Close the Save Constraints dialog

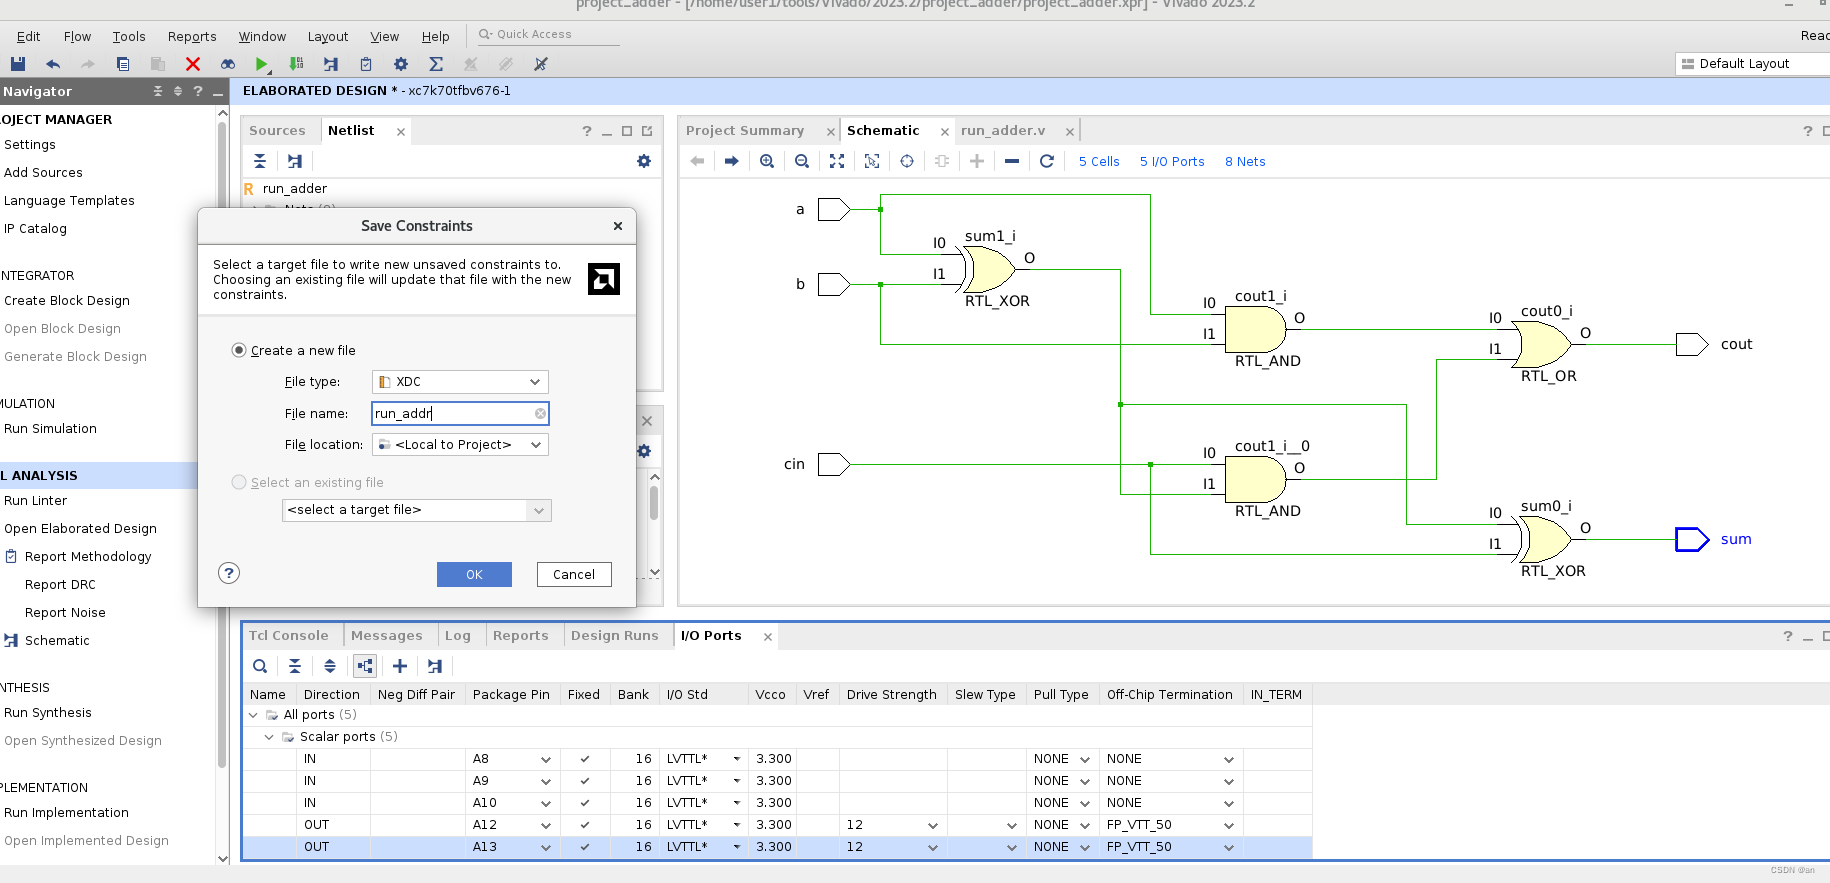pyautogui.click(x=618, y=226)
